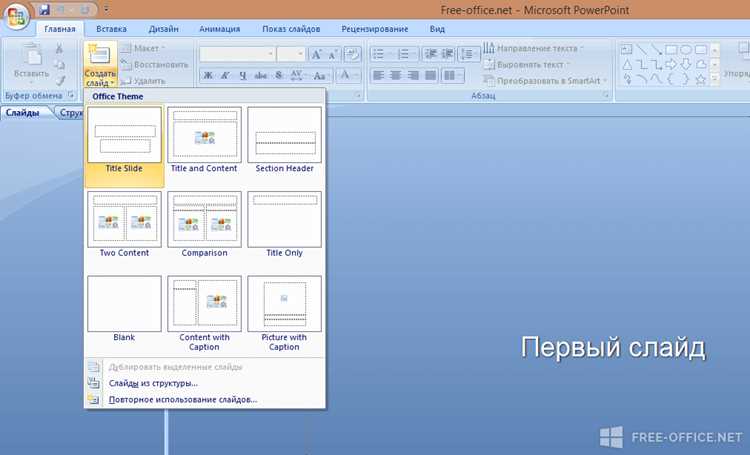
Task: Expand the shapes gallery more arrow
Action: pyautogui.click(x=715, y=78)
